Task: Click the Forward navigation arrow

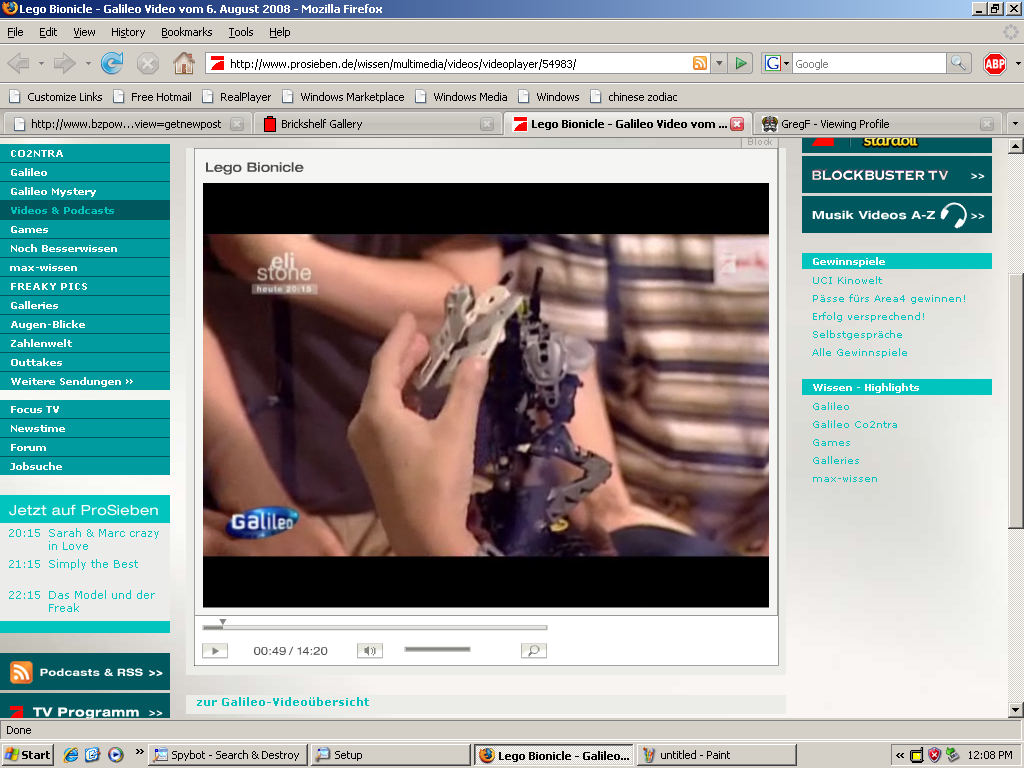Action: 64,63
